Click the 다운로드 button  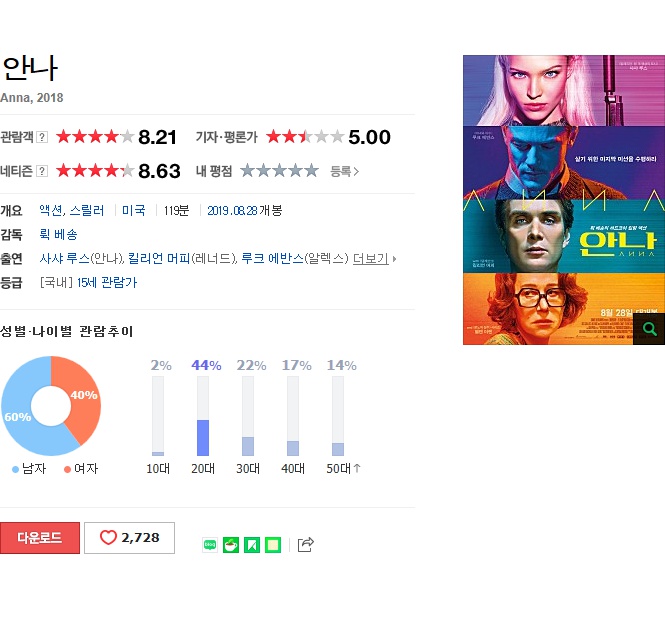[x=40, y=538]
